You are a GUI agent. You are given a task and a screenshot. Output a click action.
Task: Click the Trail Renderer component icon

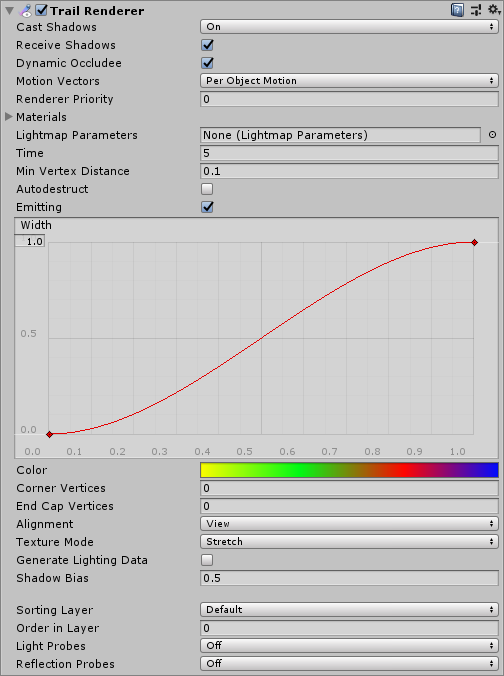coord(27,10)
